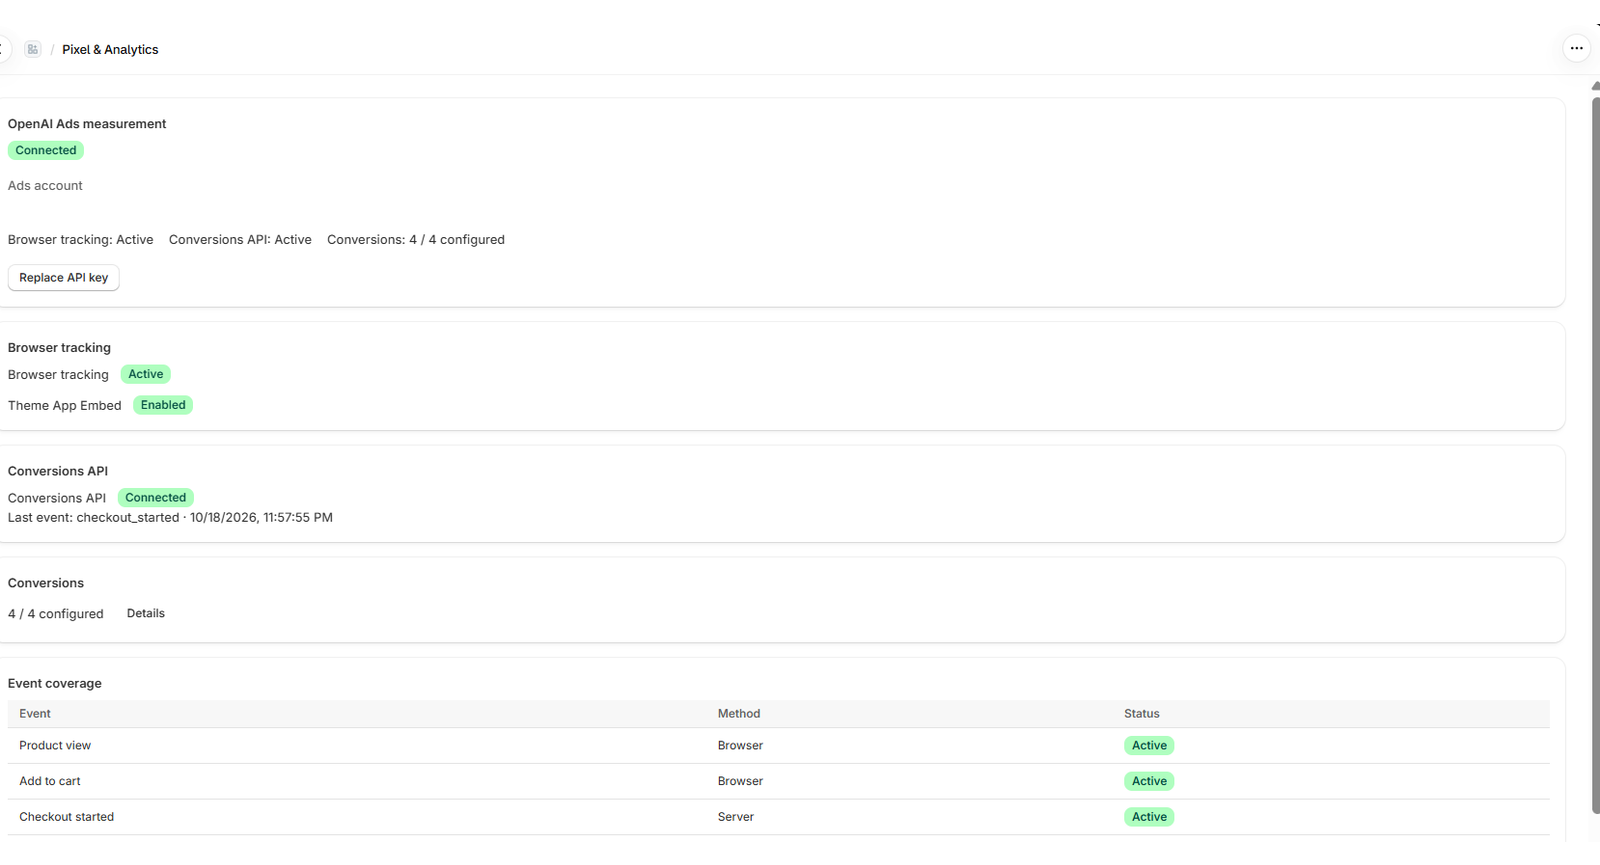1600x865 pixels.
Task: Click the Theme App Embed label
Action: [65, 405]
